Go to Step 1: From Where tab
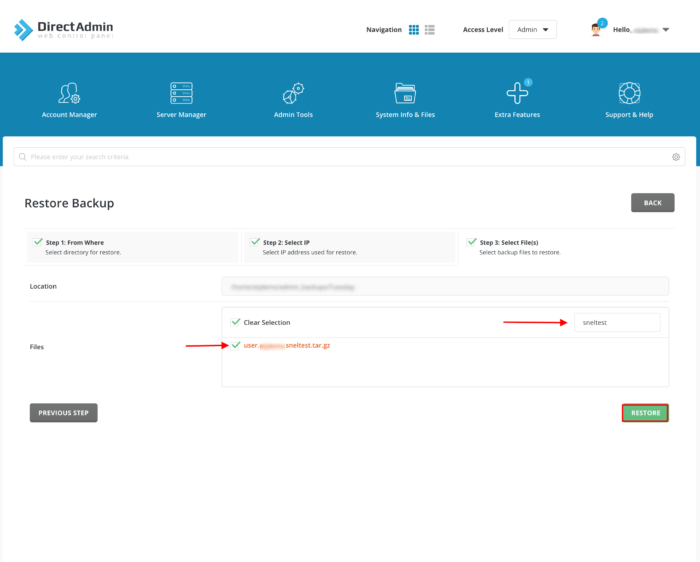The image size is (700, 562). (132, 246)
